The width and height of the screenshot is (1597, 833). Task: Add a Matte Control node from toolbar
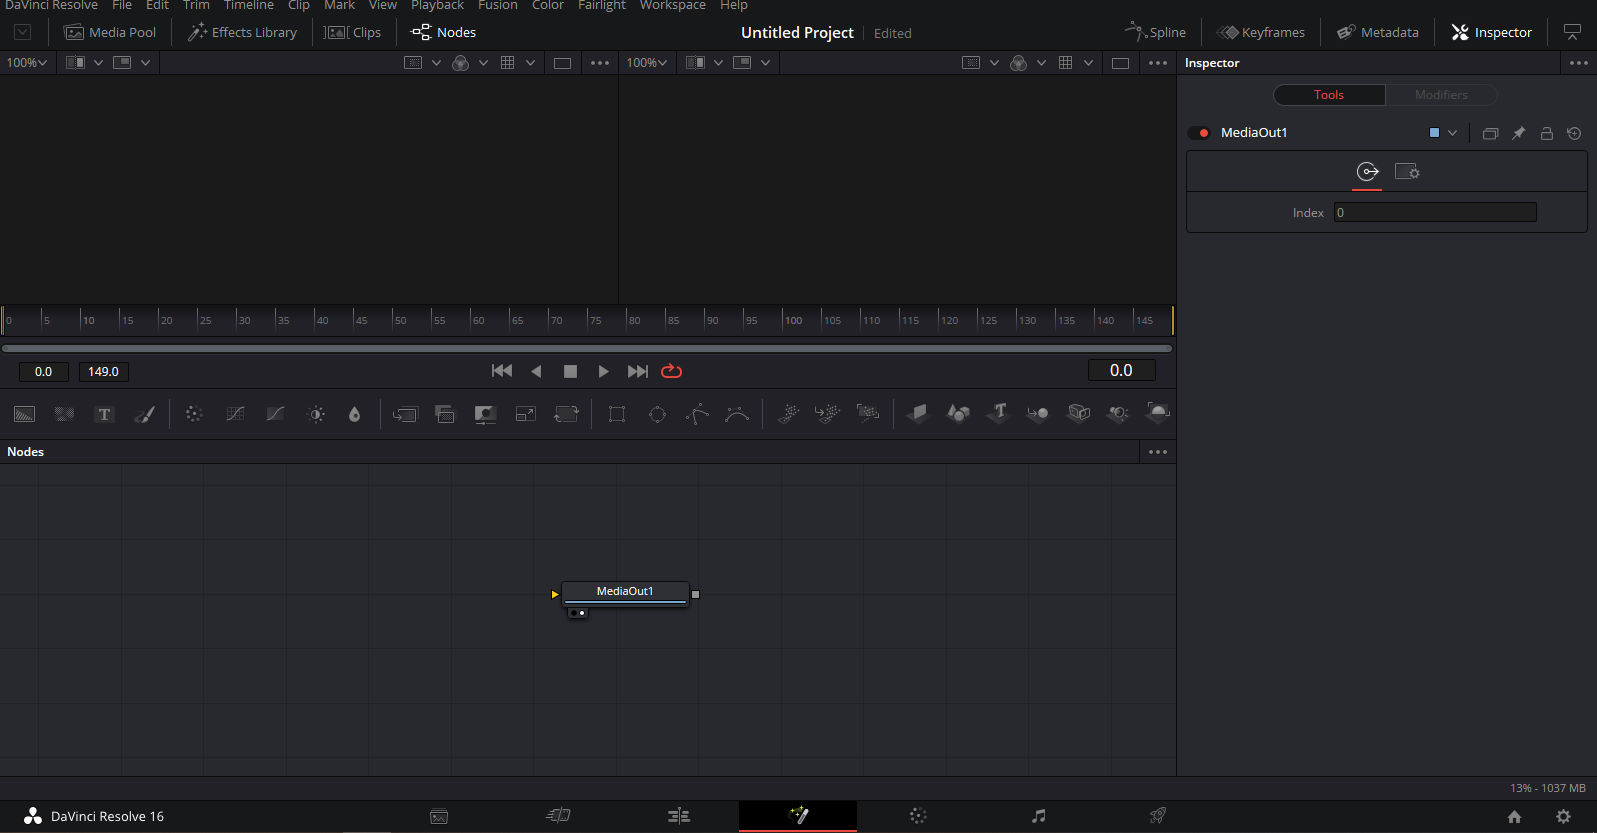point(485,414)
